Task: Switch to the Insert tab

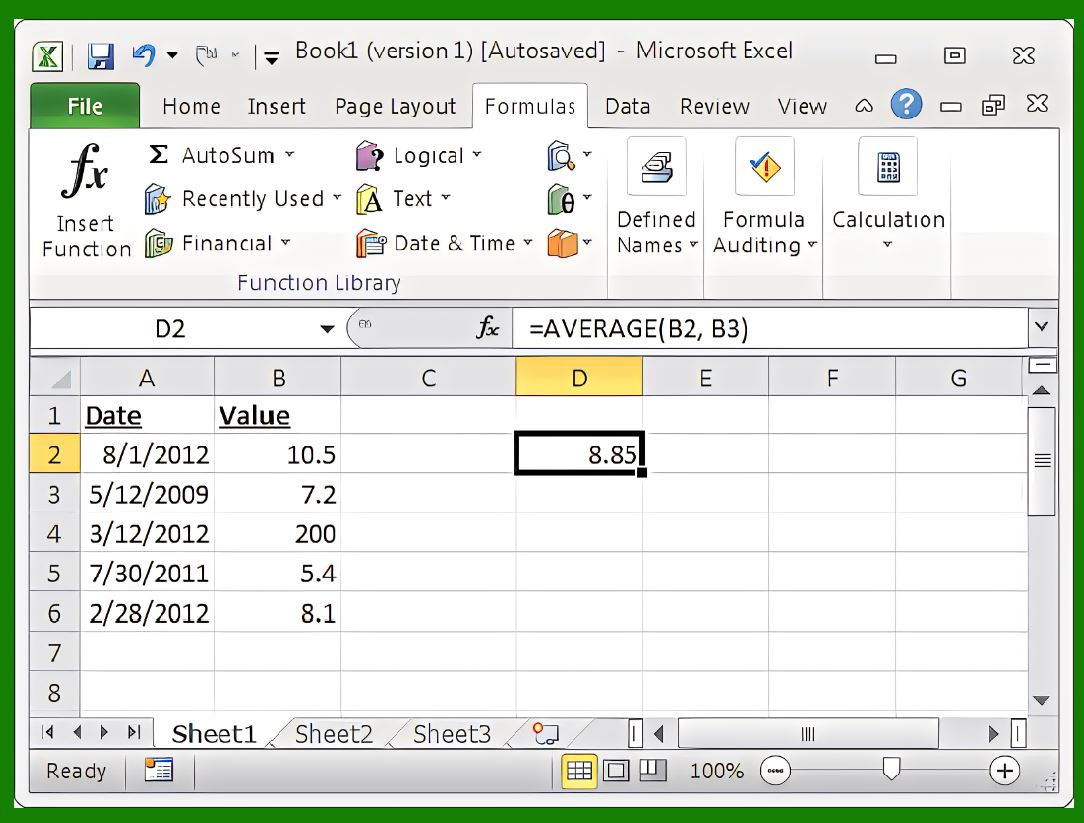Action: tap(277, 107)
